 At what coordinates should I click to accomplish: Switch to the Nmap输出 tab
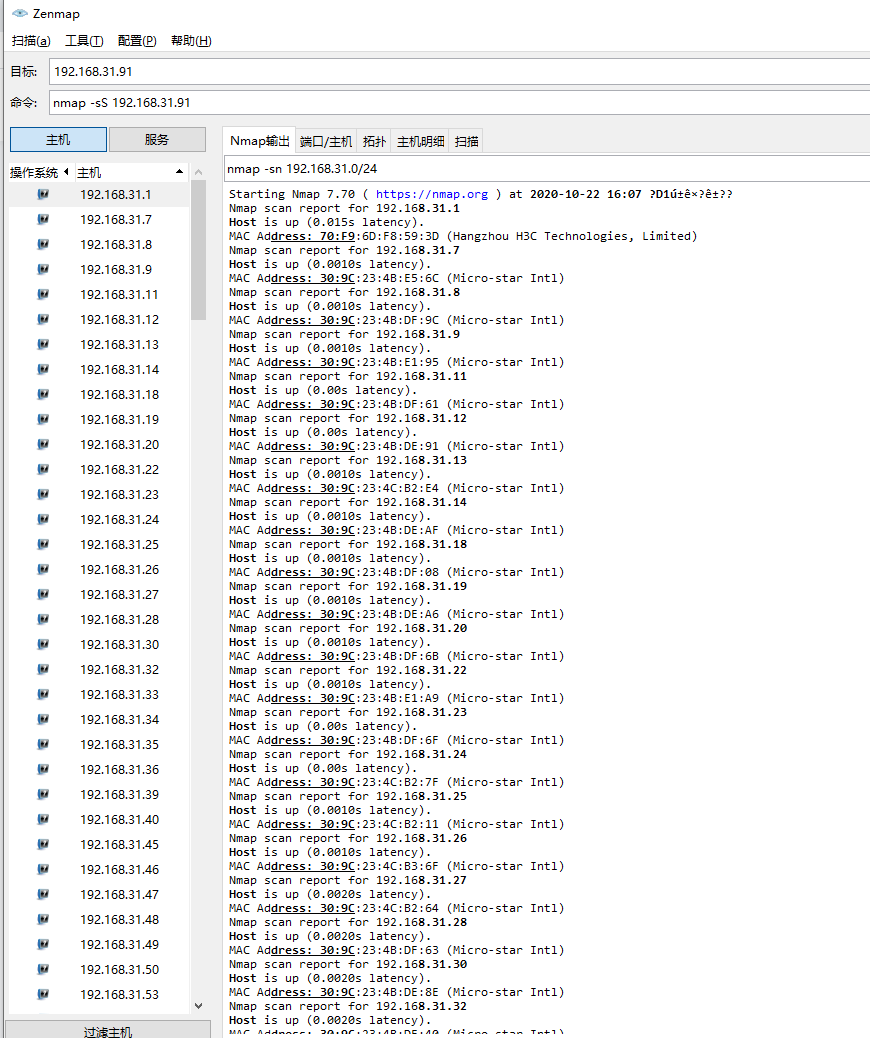point(260,140)
